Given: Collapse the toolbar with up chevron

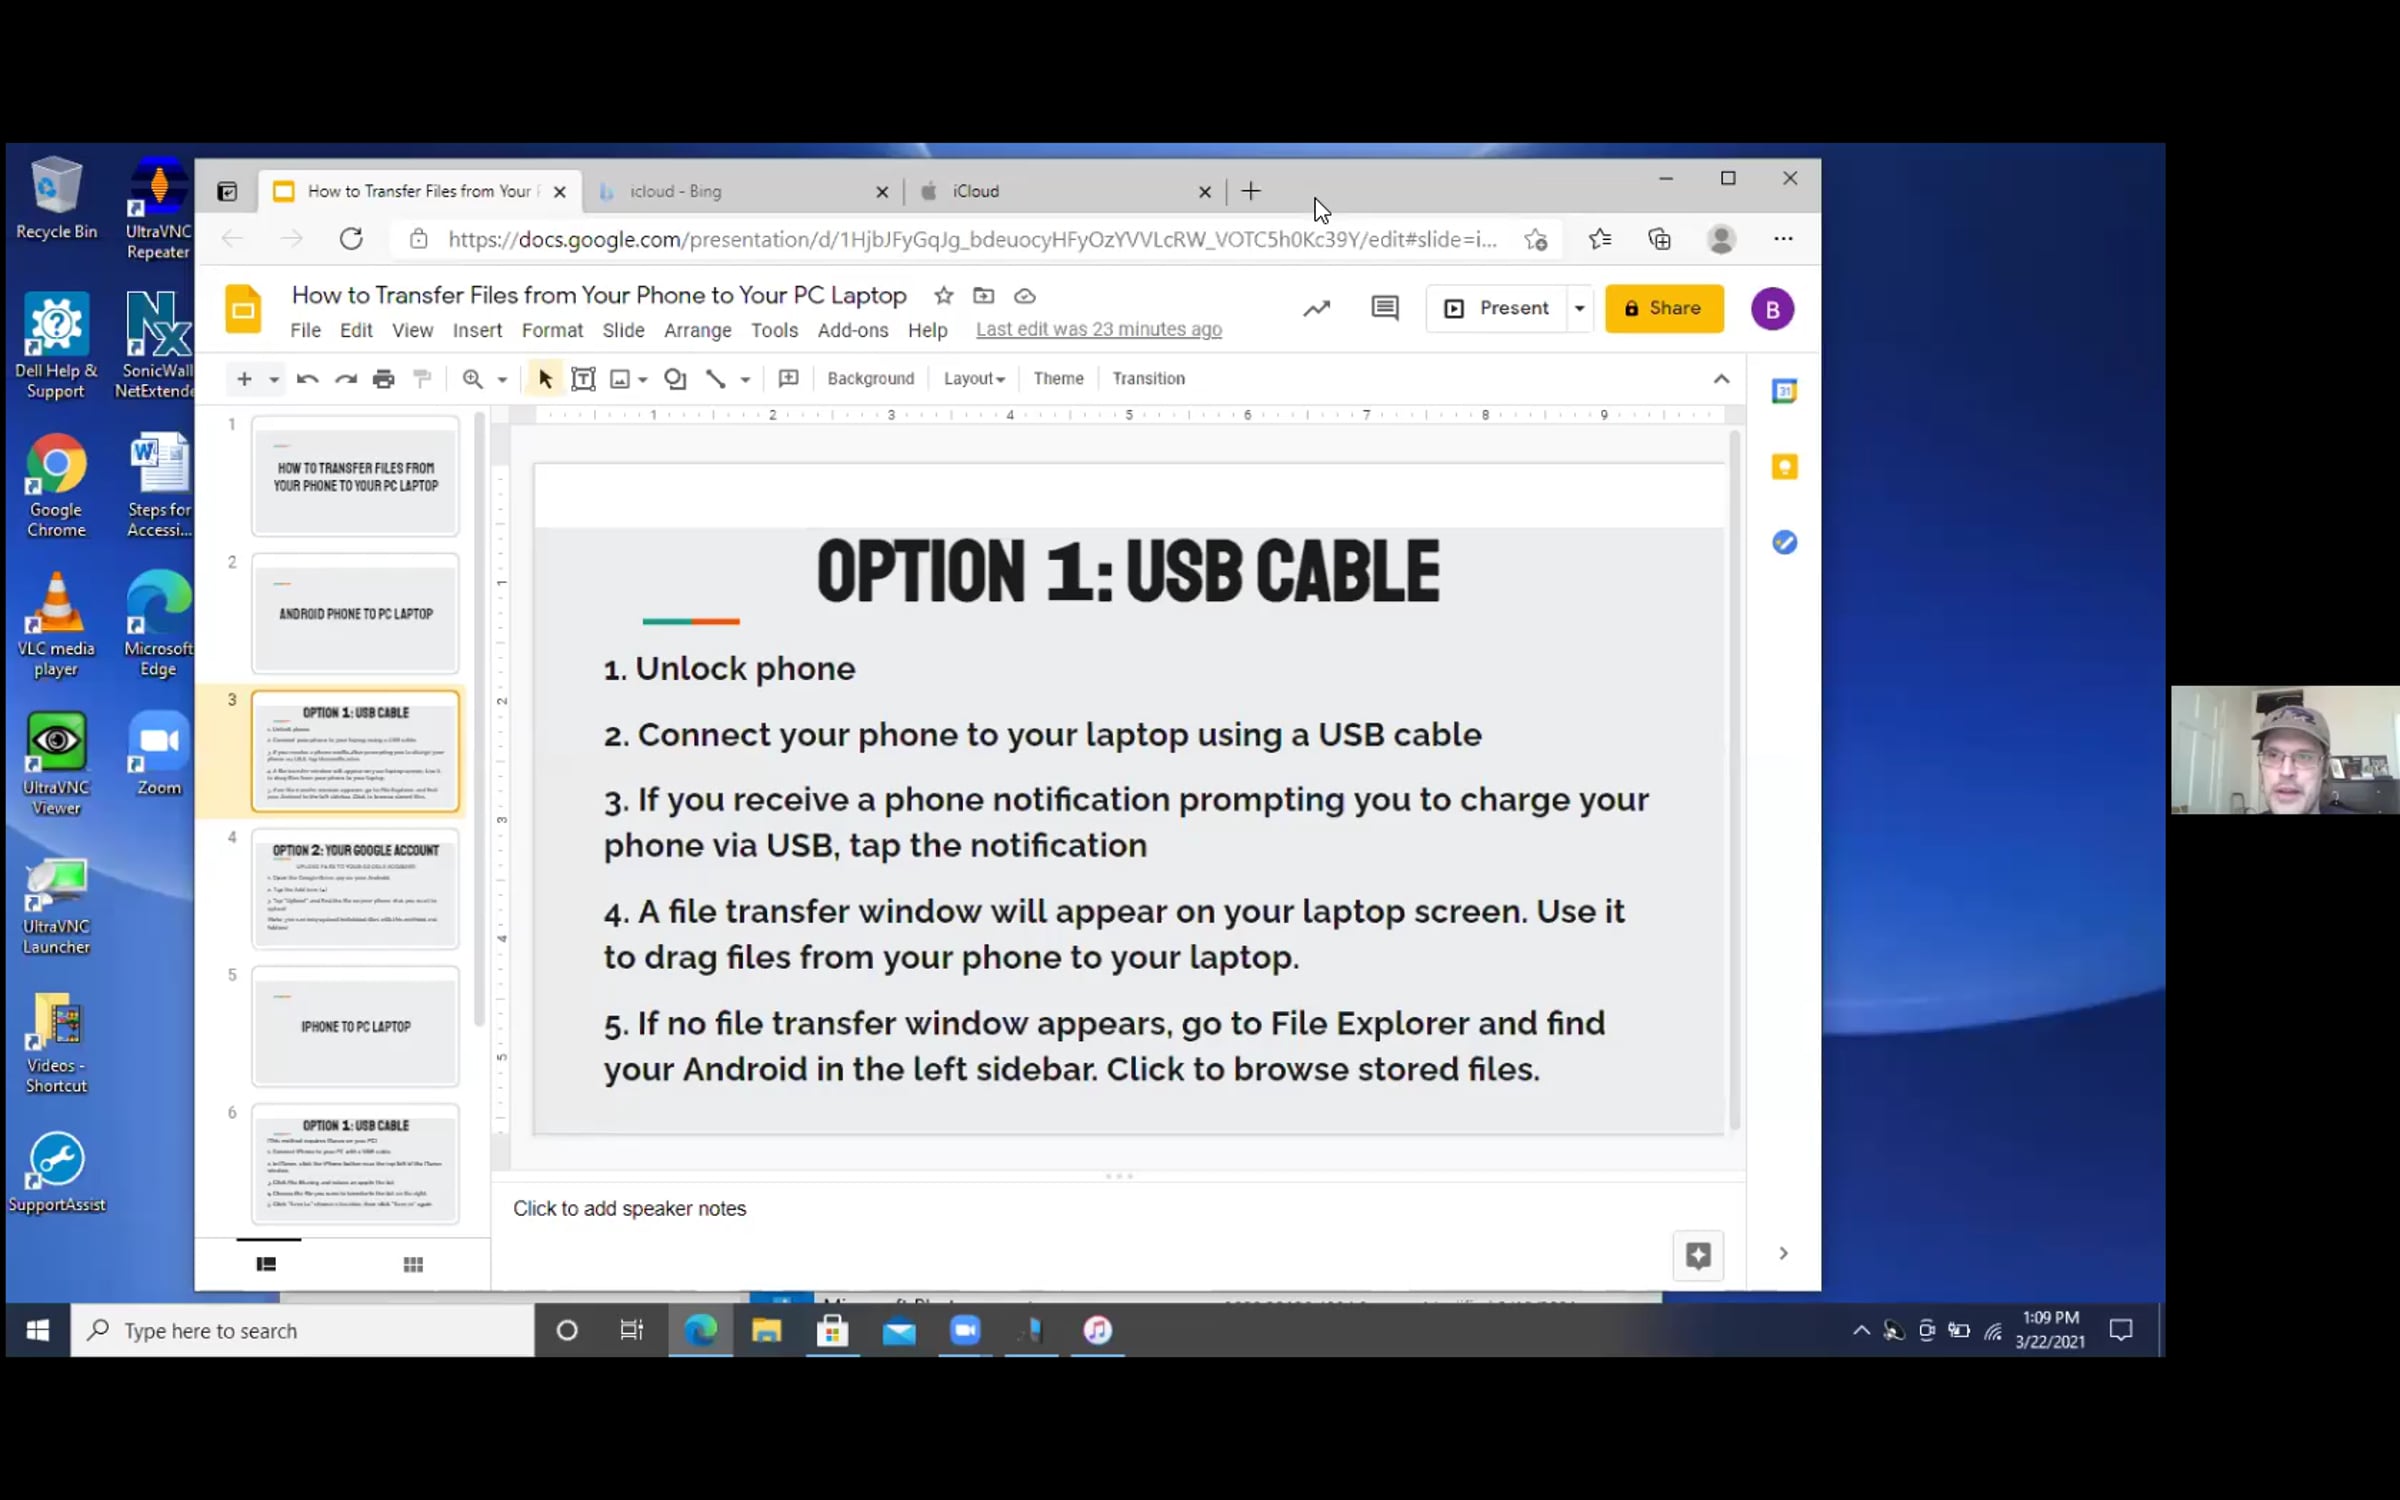Looking at the screenshot, I should click(1721, 378).
